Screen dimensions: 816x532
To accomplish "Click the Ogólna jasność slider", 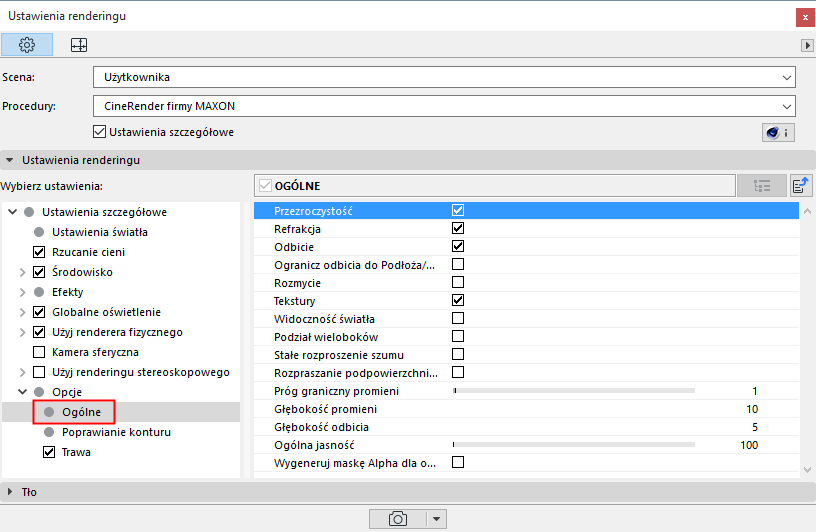I will click(x=574, y=445).
